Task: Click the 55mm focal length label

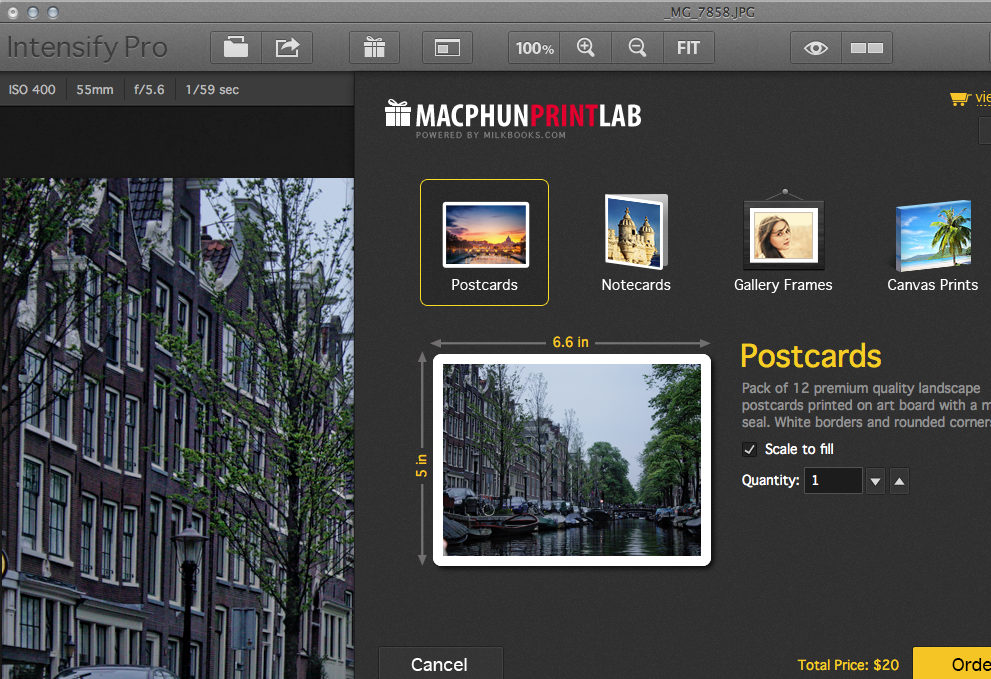Action: (x=95, y=90)
